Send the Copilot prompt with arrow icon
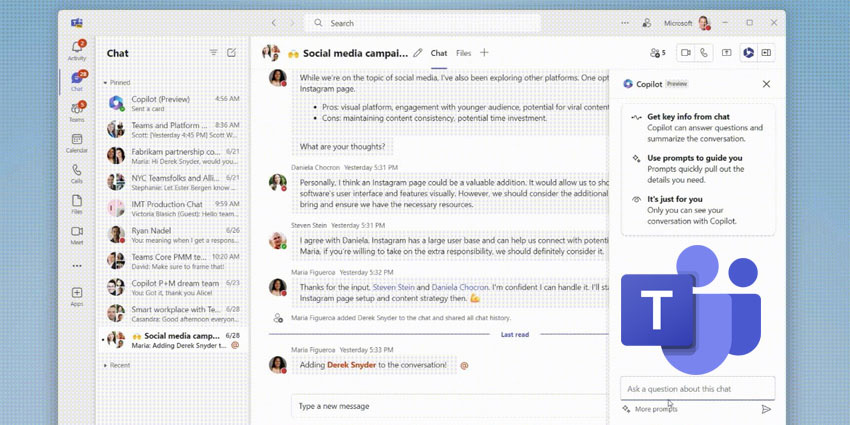Image resolution: width=850 pixels, height=425 pixels. (766, 409)
